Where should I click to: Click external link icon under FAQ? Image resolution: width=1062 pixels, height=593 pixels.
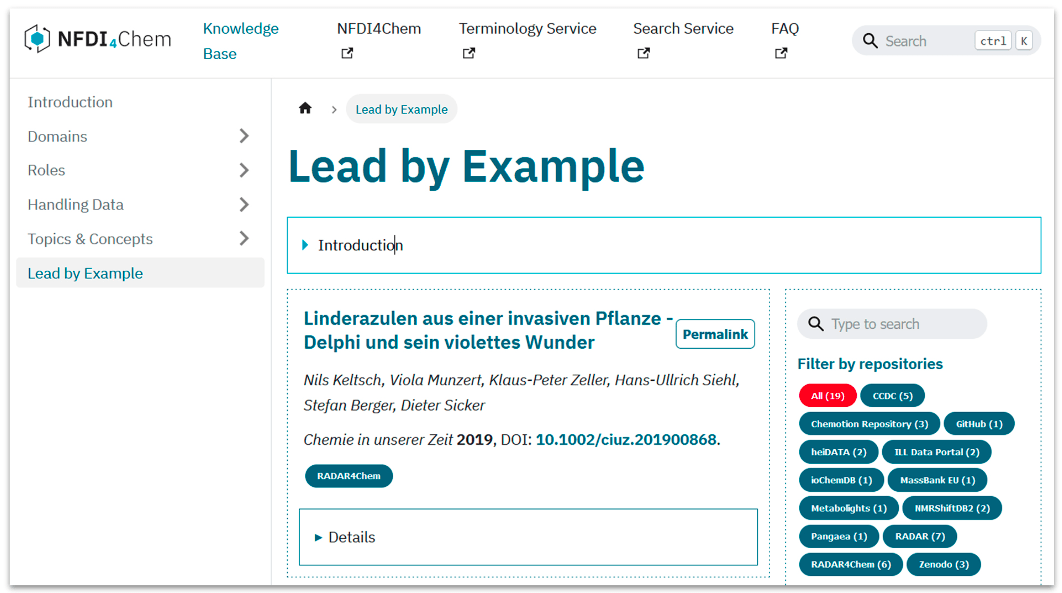[781, 53]
